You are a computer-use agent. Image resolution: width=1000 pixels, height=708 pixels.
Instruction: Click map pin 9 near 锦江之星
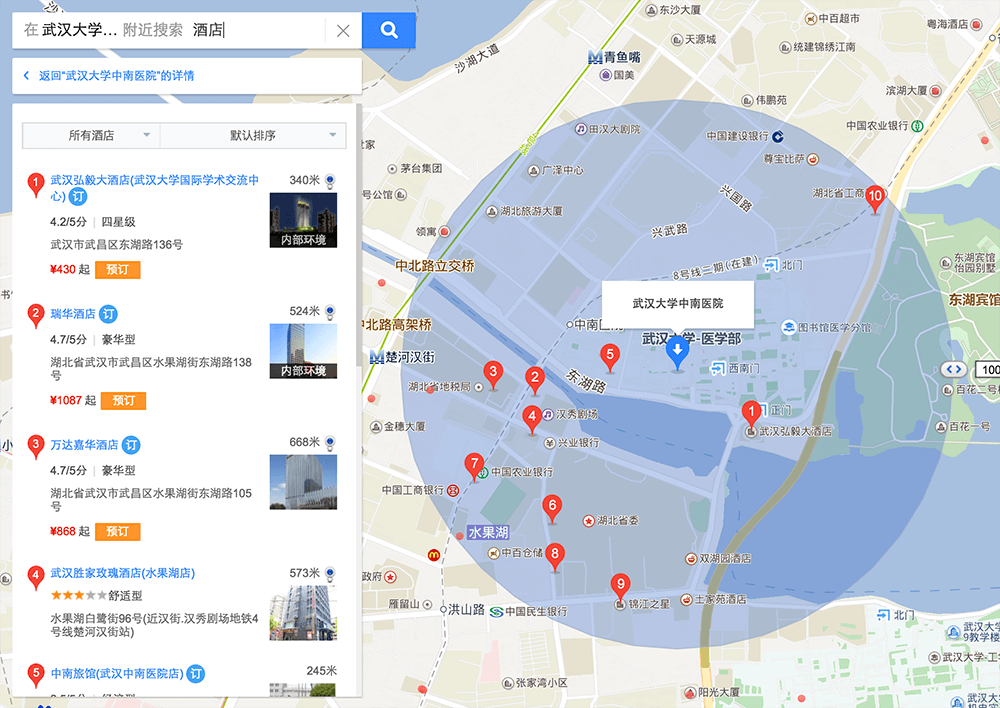621,586
